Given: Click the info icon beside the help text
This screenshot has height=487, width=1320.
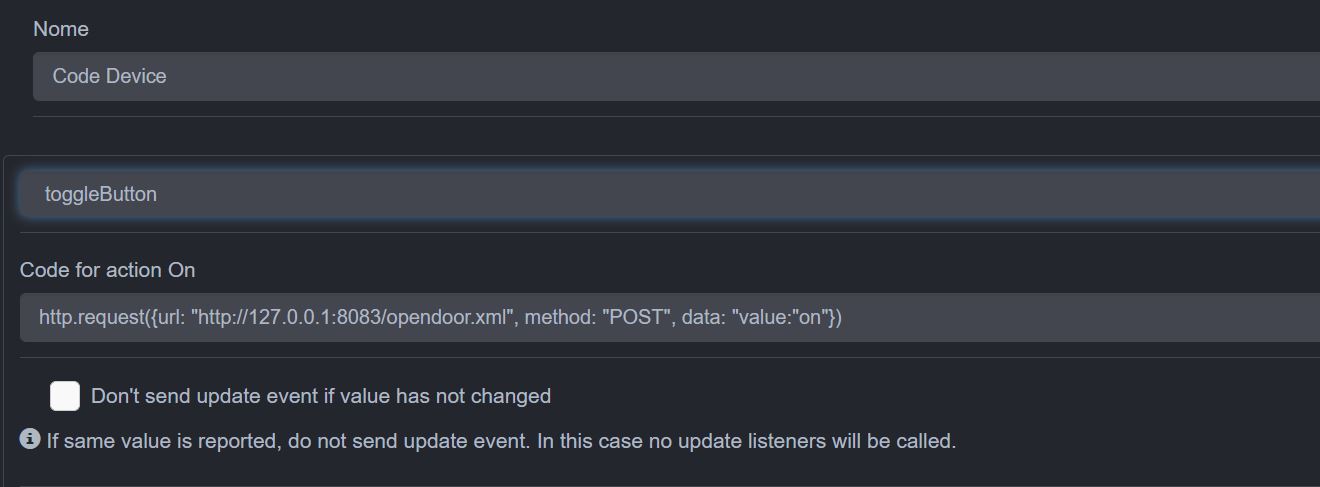Looking at the screenshot, I should point(30,439).
